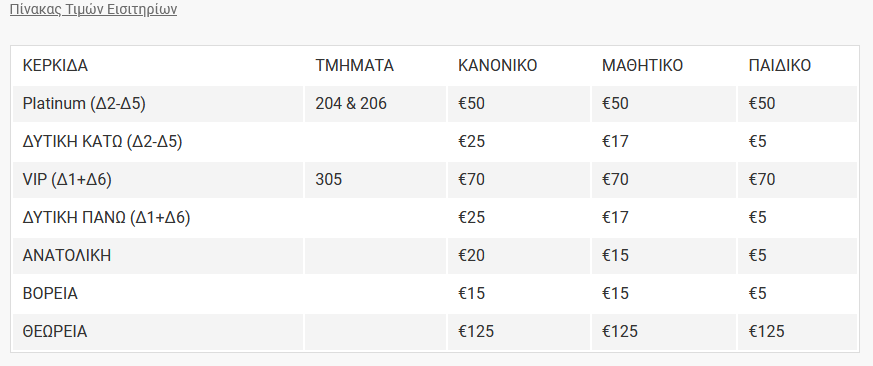Click the ΑΝΑΤΟΛΙΚΗ row label
The width and height of the screenshot is (873, 366).
67,255
